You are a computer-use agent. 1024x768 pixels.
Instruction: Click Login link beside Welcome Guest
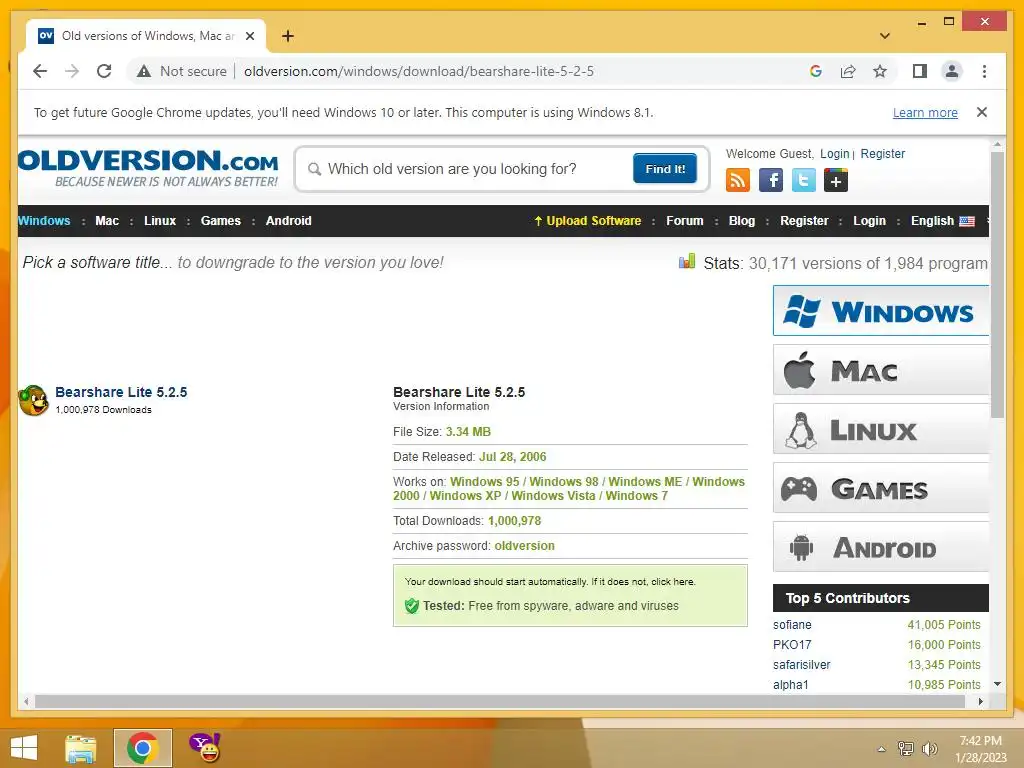[835, 153]
